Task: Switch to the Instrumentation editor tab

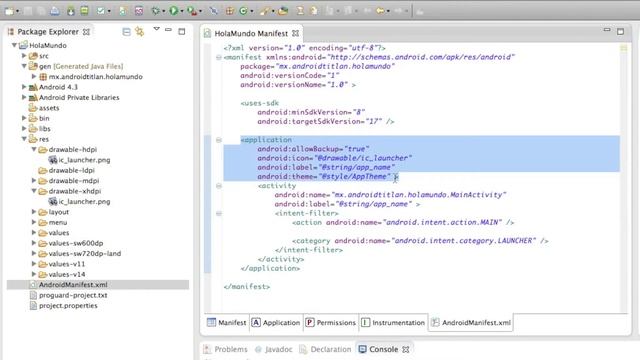Action: point(393,322)
